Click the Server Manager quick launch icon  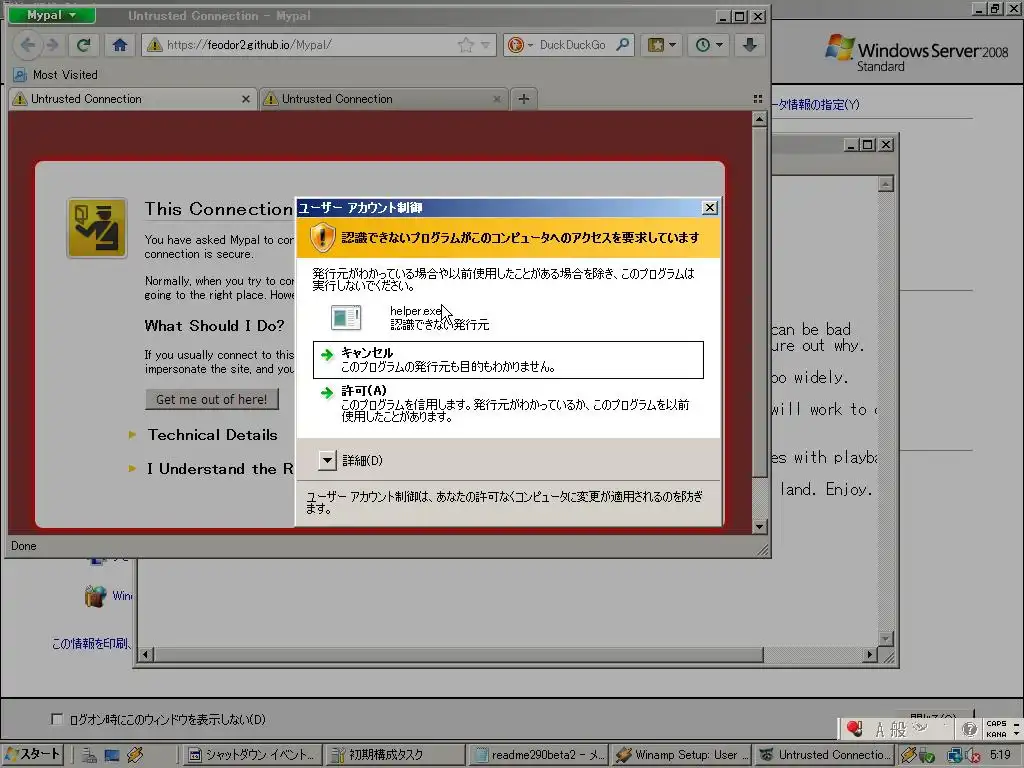click(89, 756)
